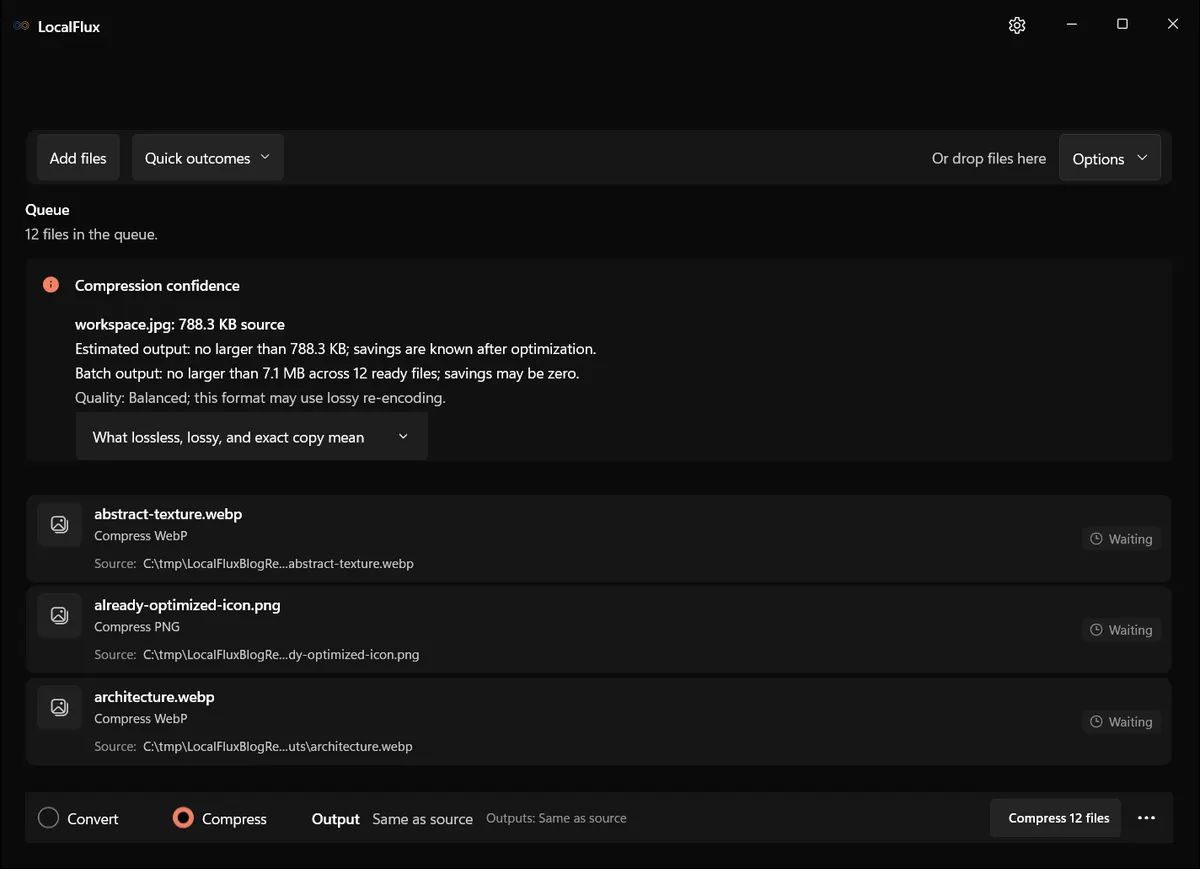The image size is (1200, 869).
Task: Select the architecture.webp queue item
Action: click(599, 722)
